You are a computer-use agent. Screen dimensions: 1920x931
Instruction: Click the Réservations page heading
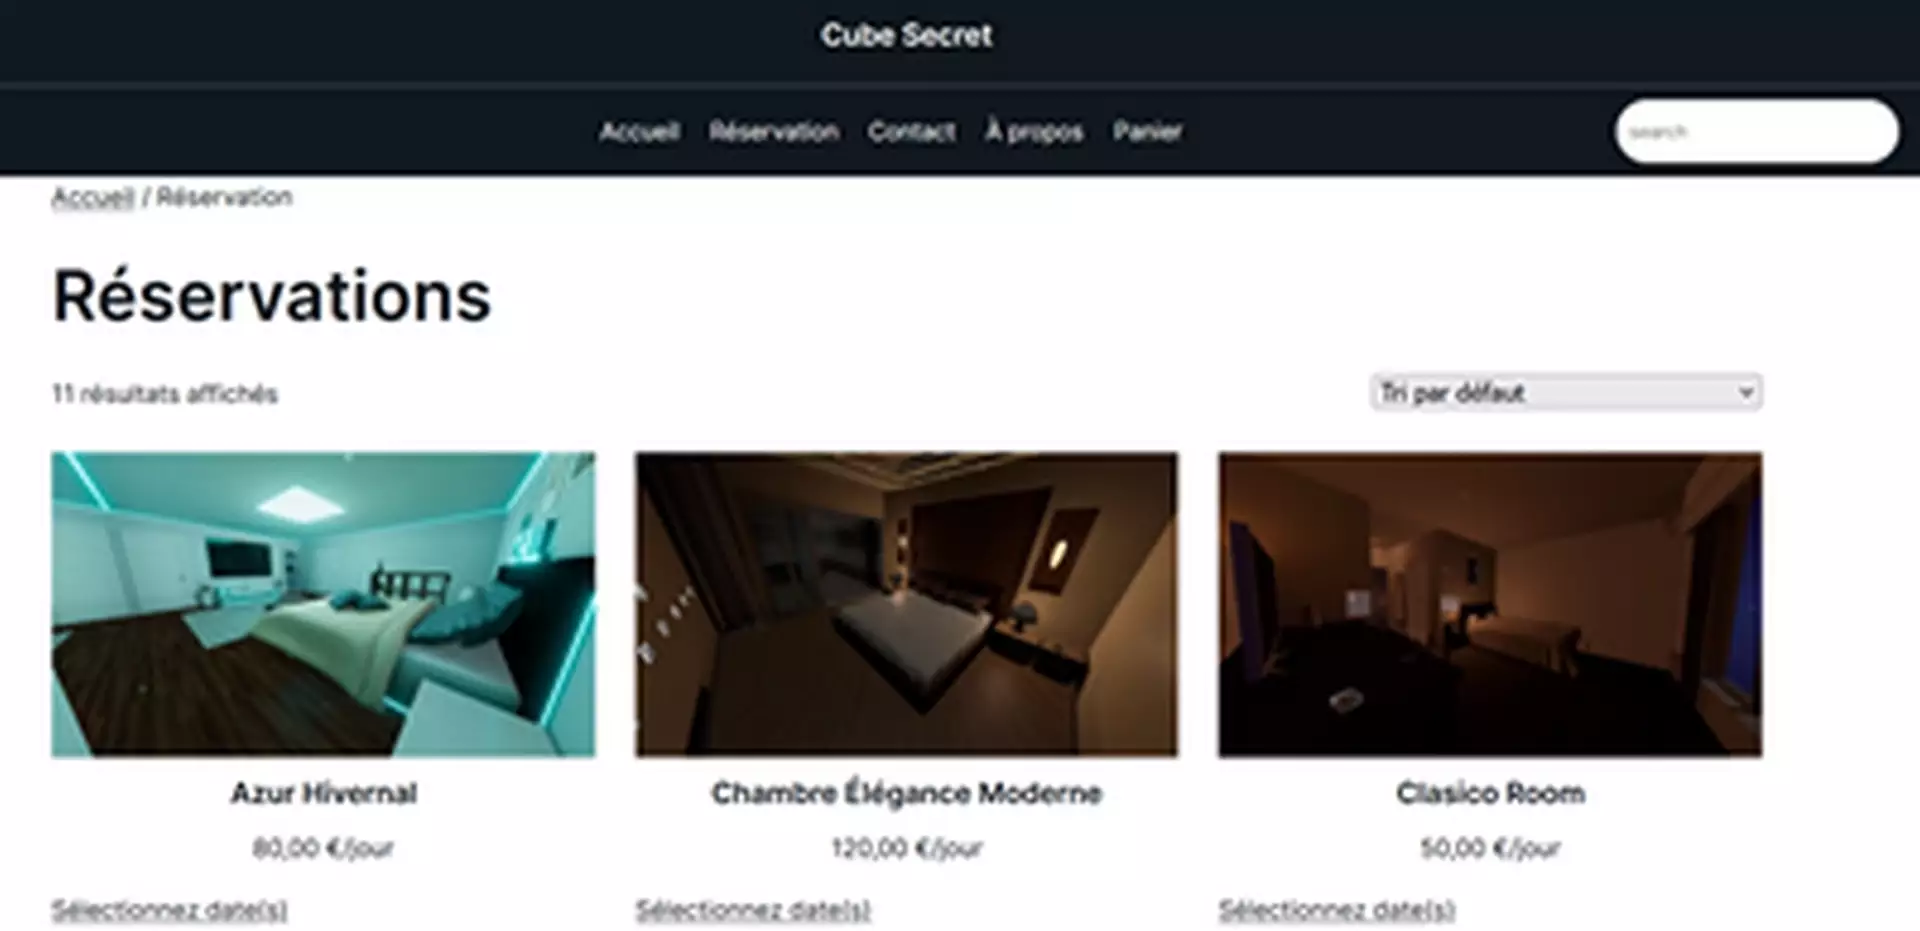[272, 297]
